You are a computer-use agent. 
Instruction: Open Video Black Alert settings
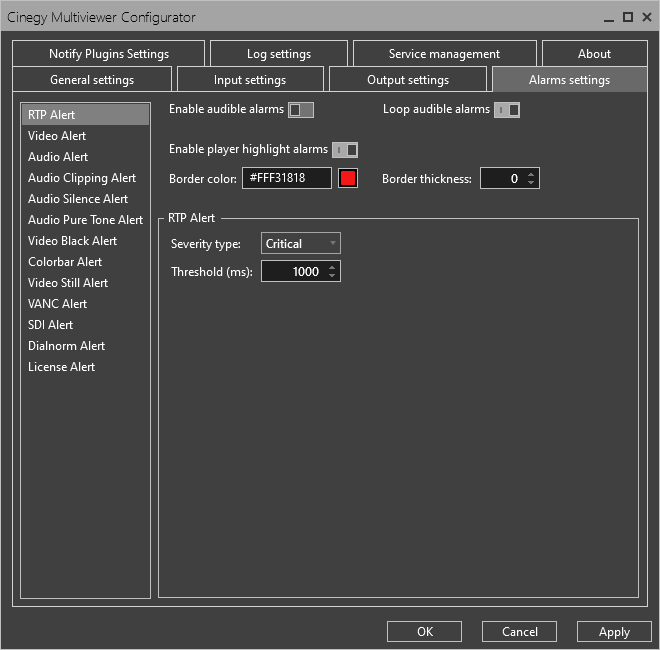85,241
